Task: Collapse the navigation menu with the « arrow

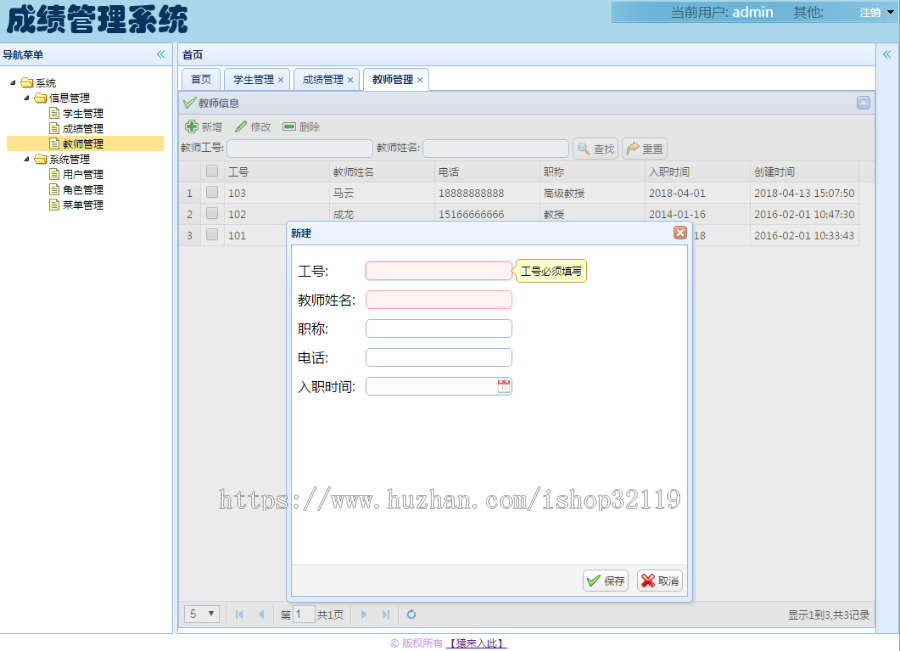Action: pos(160,55)
